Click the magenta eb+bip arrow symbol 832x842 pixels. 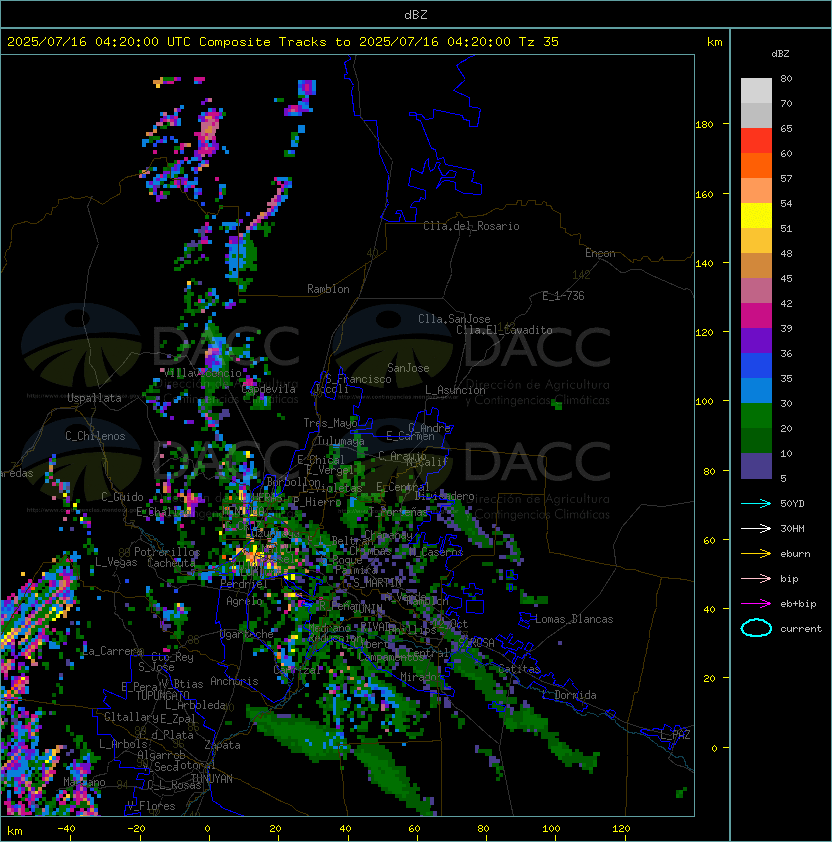756,604
